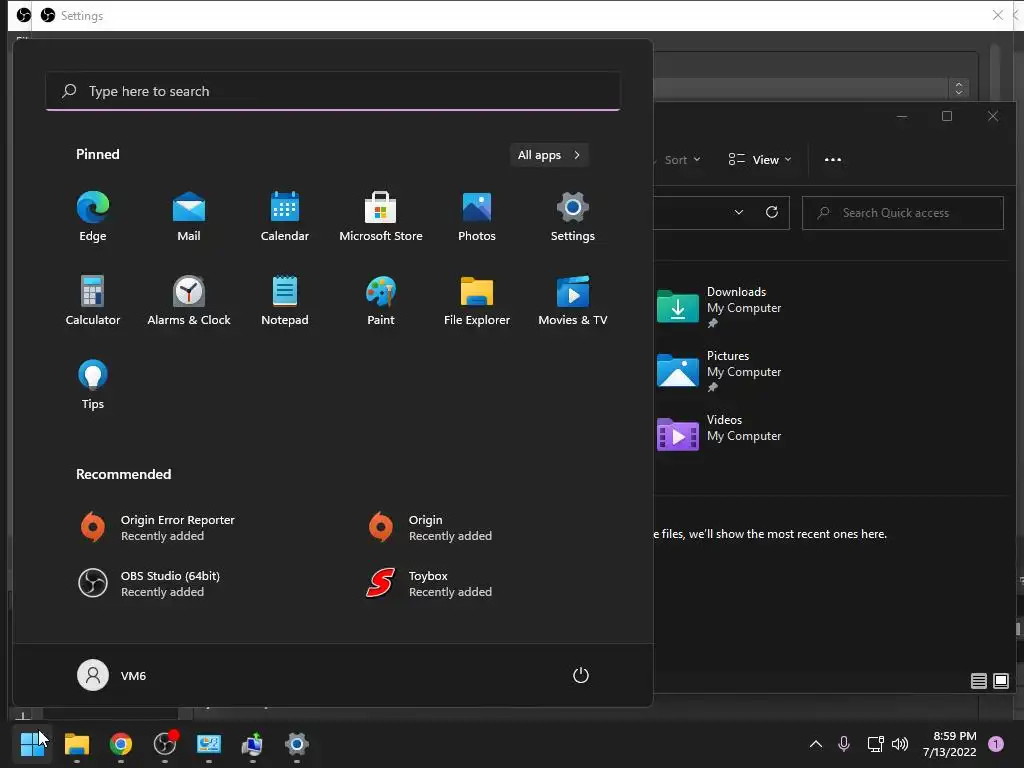Open the Calendar app
This screenshot has height=768, width=1024.
point(285,216)
